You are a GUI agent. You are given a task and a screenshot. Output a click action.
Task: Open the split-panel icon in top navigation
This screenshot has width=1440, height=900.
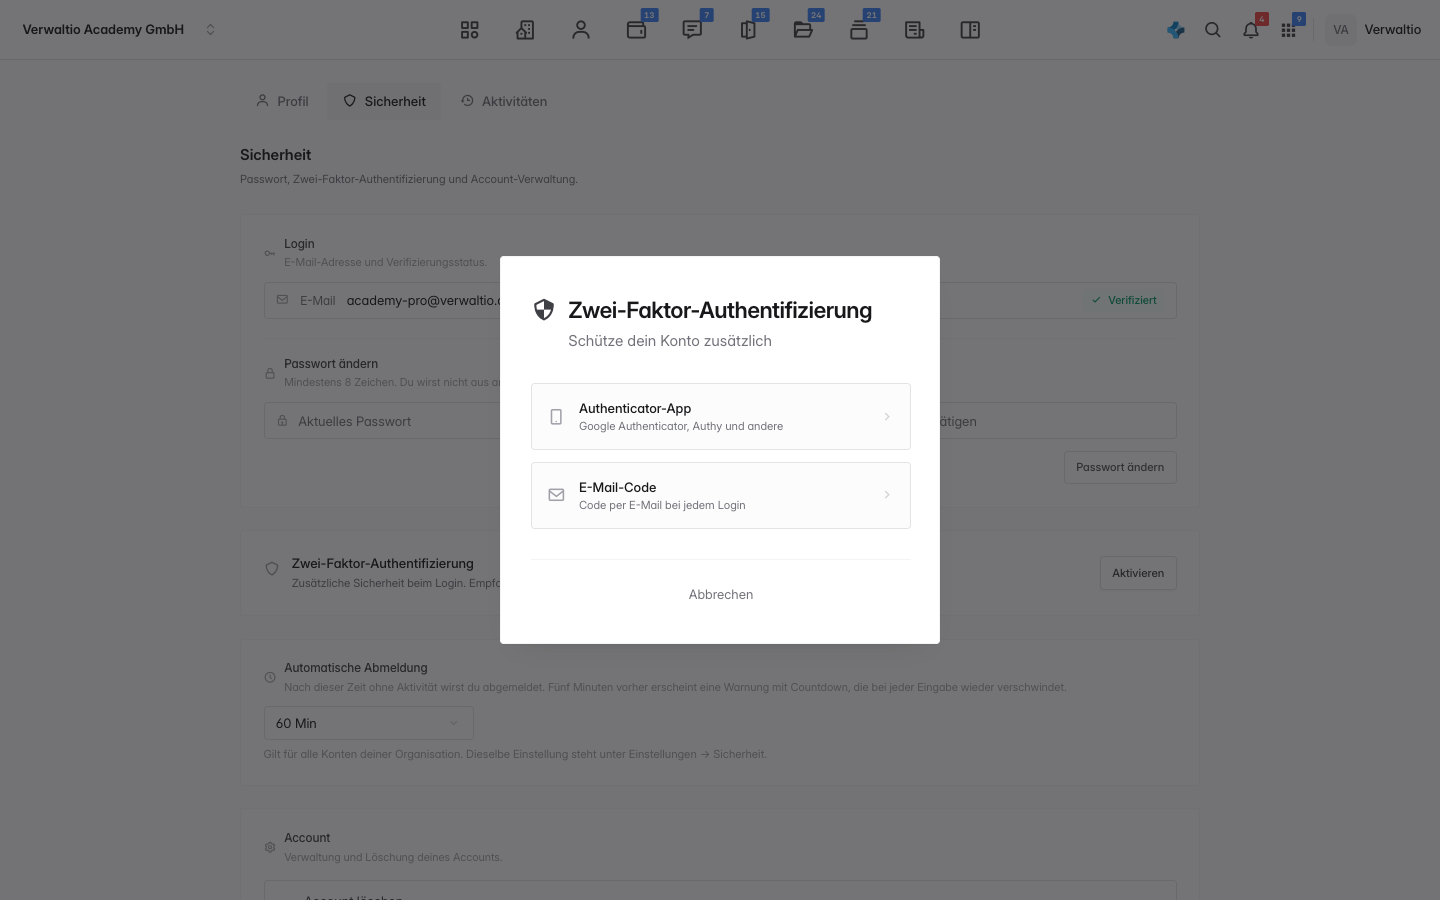[970, 30]
